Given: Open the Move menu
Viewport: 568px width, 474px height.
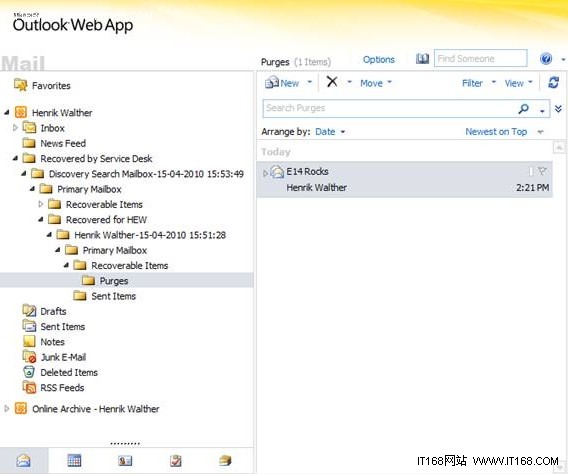Looking at the screenshot, I should (376, 83).
